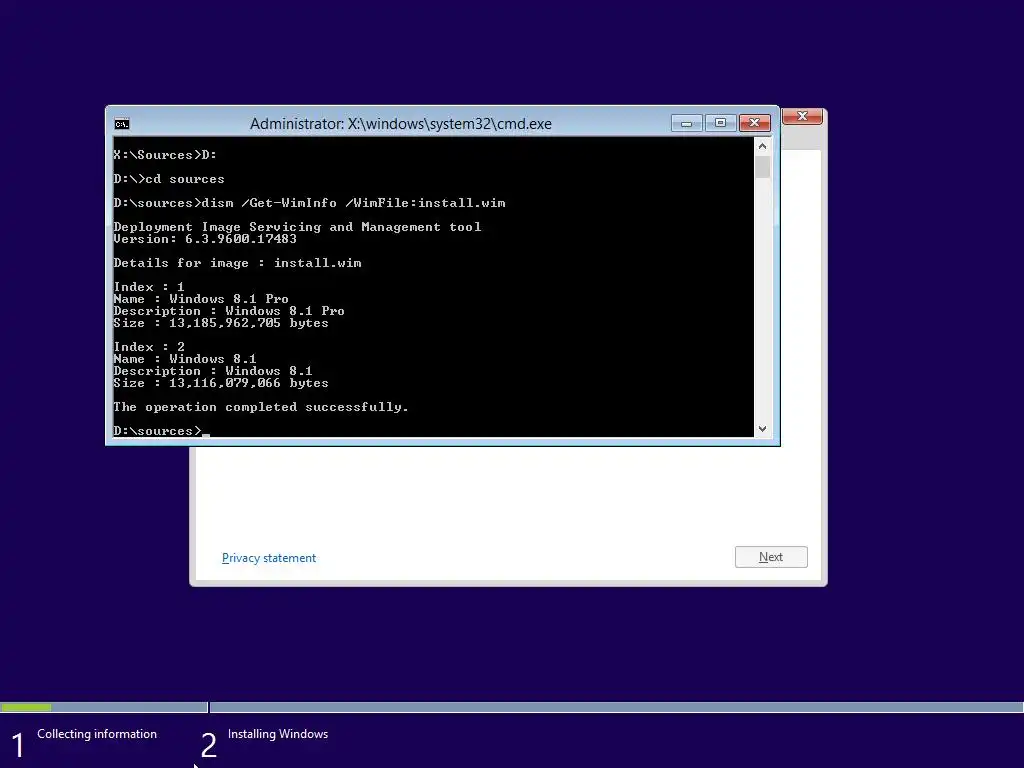Close the Windows Setup dialog behind cmd
Image resolution: width=1024 pixels, height=768 pixels.
point(802,116)
